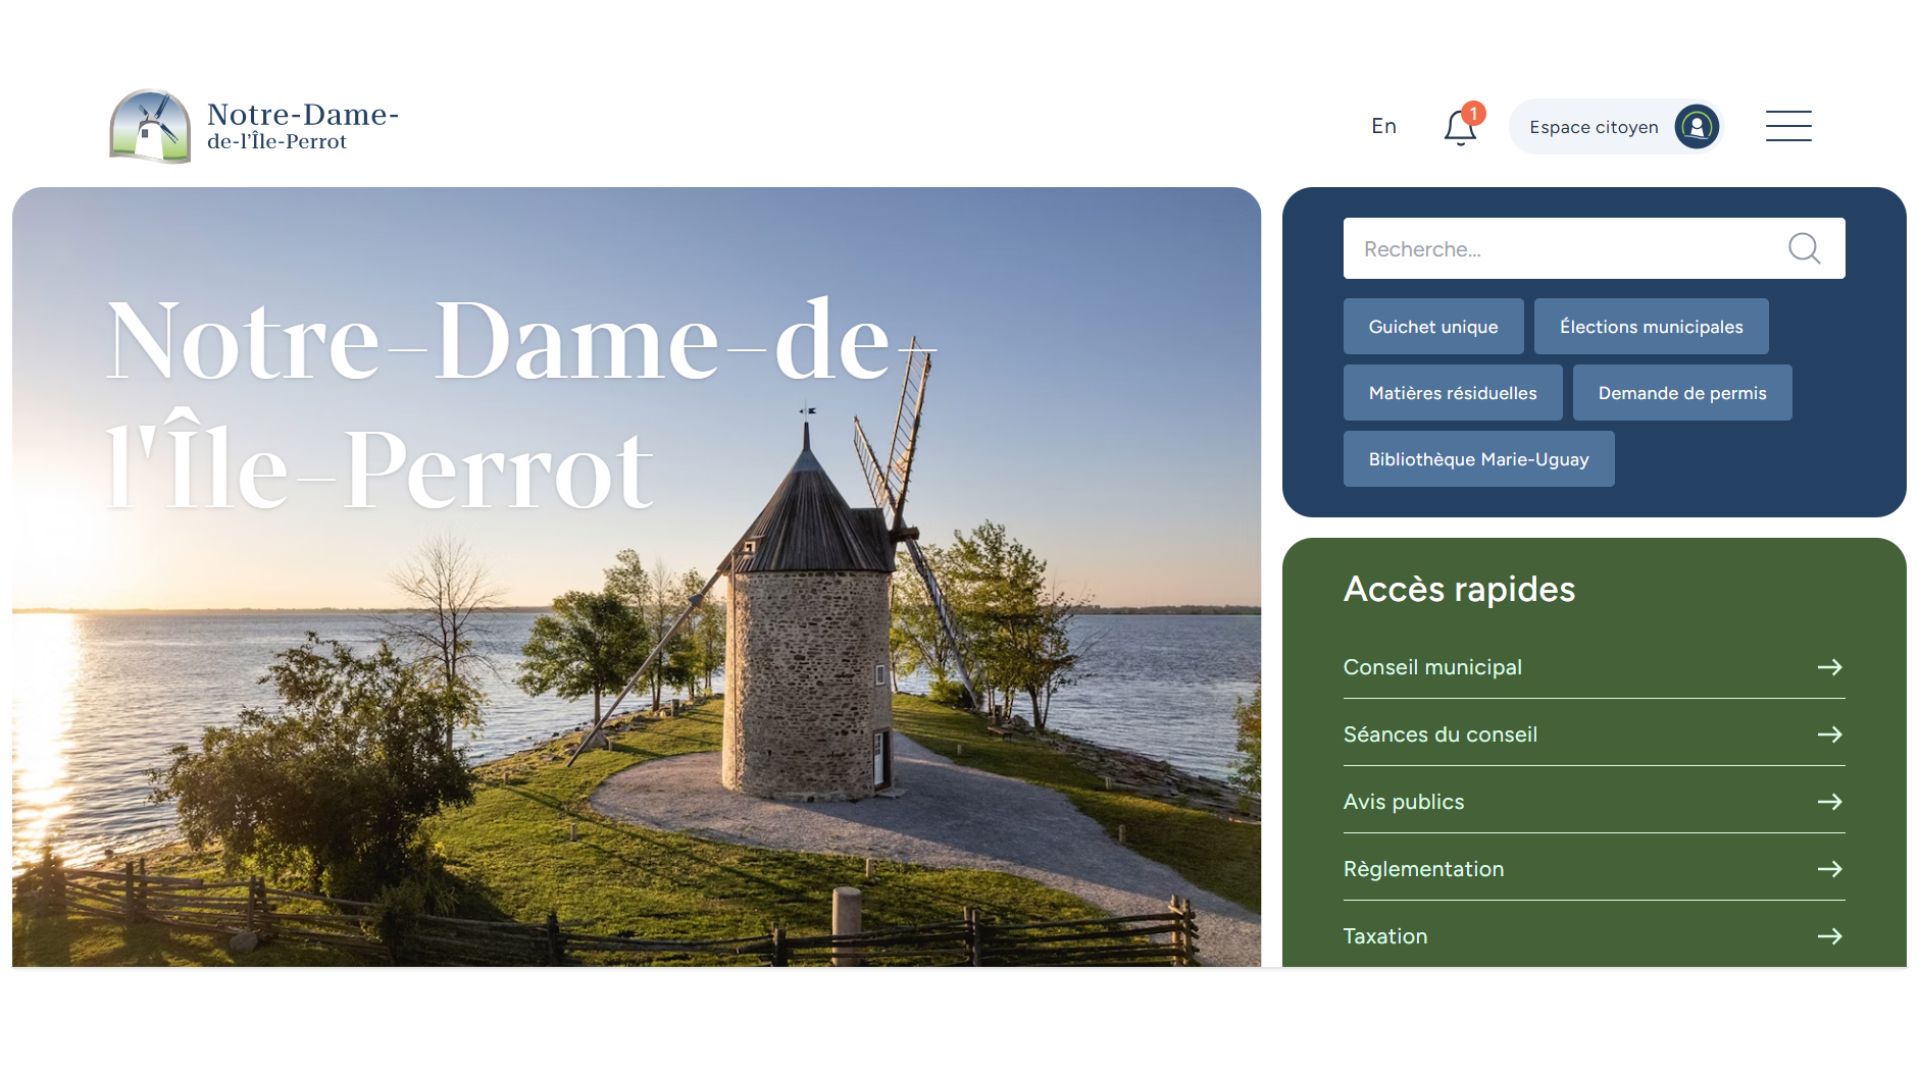
Task: Open the Matières résiduelles shortcut
Action: click(1452, 393)
